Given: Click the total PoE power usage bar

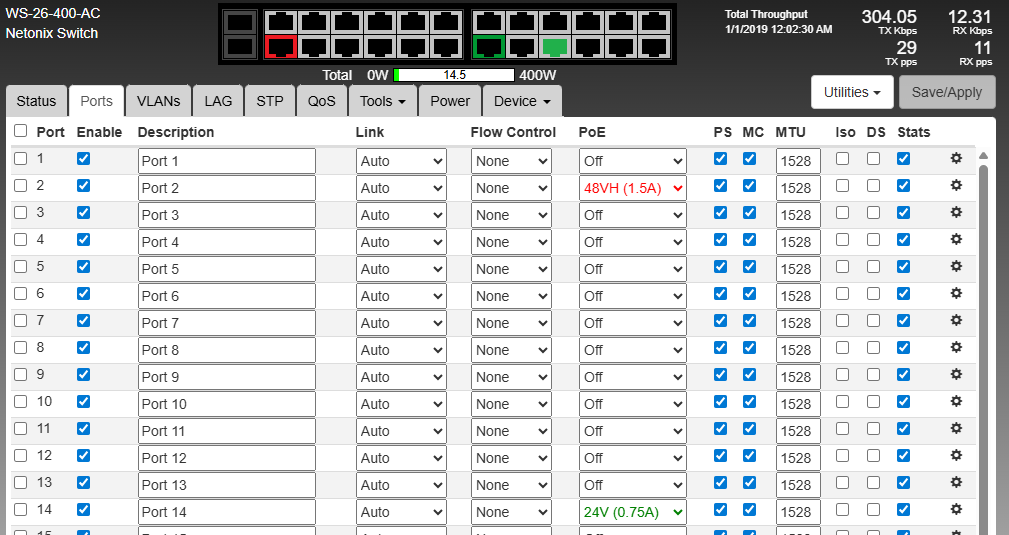Looking at the screenshot, I should 454,75.
